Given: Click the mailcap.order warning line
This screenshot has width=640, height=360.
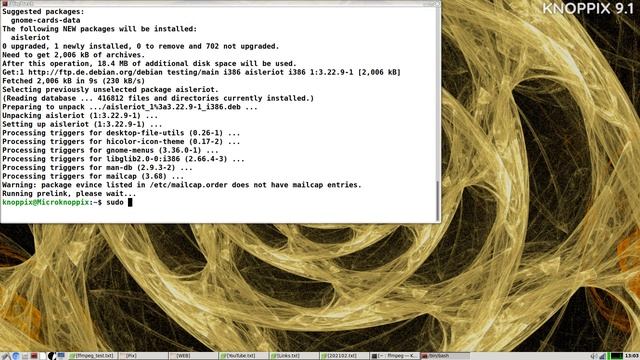Looking at the screenshot, I should (x=182, y=185).
